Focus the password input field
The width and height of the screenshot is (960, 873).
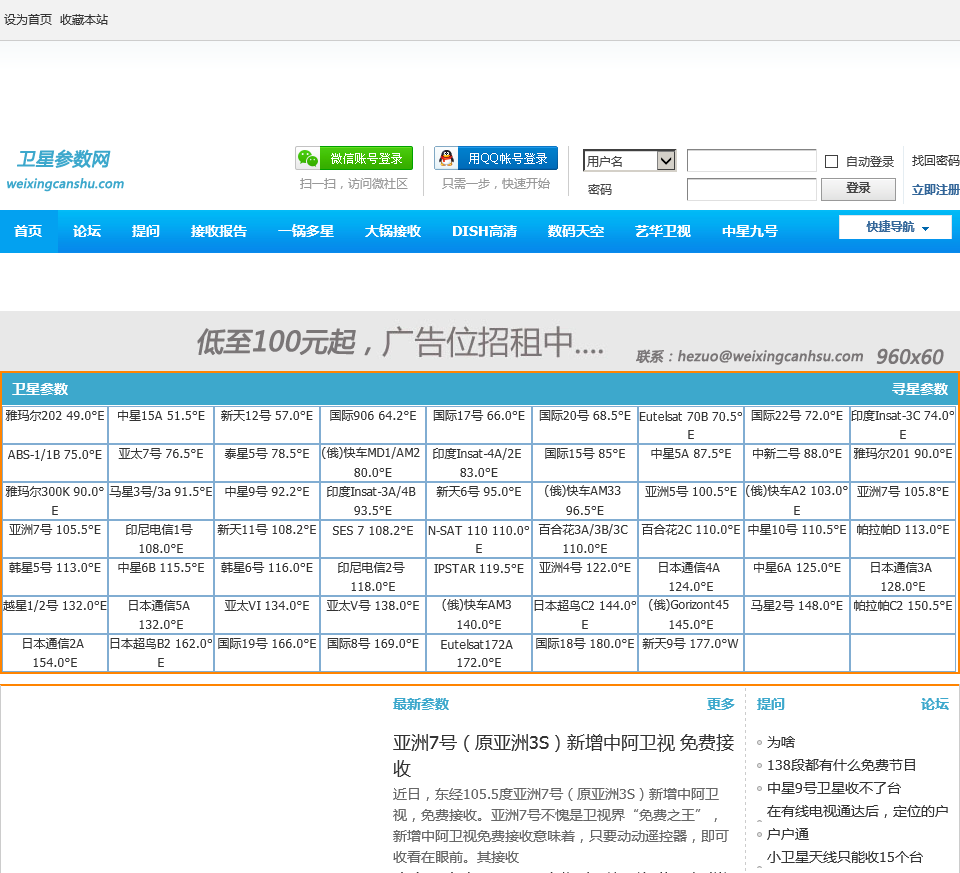(751, 189)
